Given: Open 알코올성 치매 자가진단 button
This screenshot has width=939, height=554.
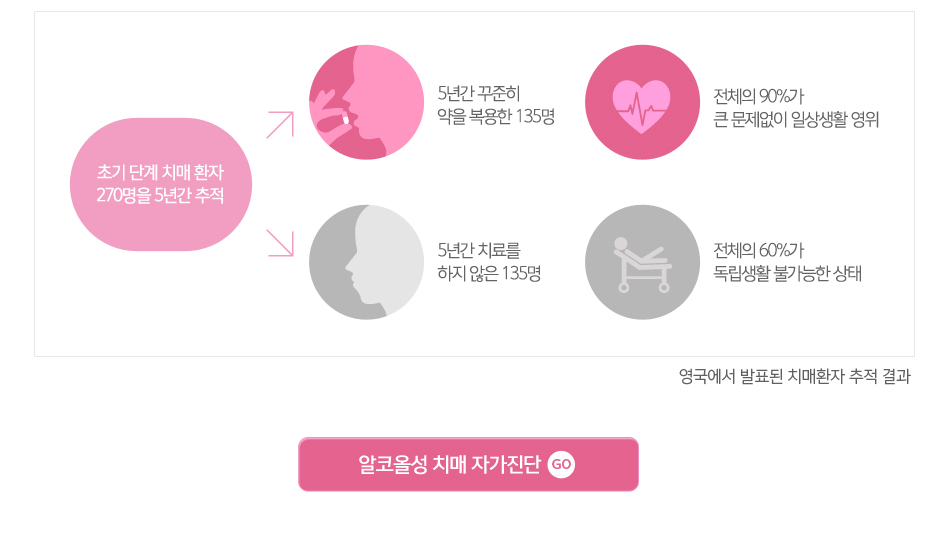Looking at the screenshot, I should point(468,464).
